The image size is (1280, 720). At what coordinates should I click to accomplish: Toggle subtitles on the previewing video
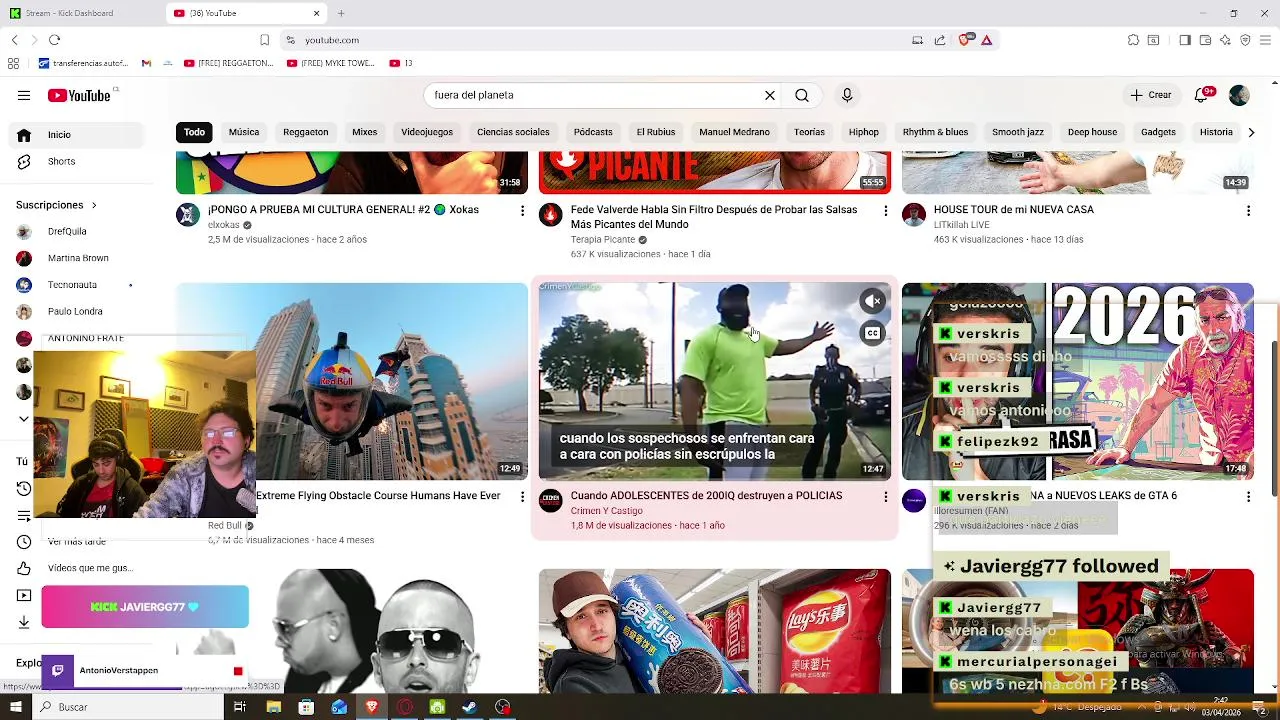click(x=873, y=334)
